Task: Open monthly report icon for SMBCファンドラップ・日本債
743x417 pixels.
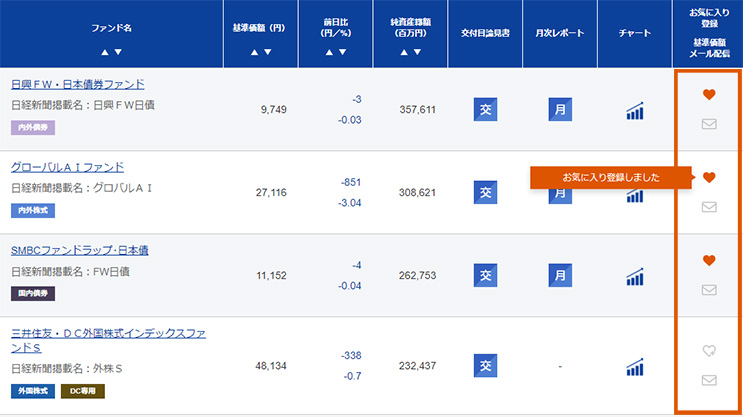Action: (x=560, y=275)
